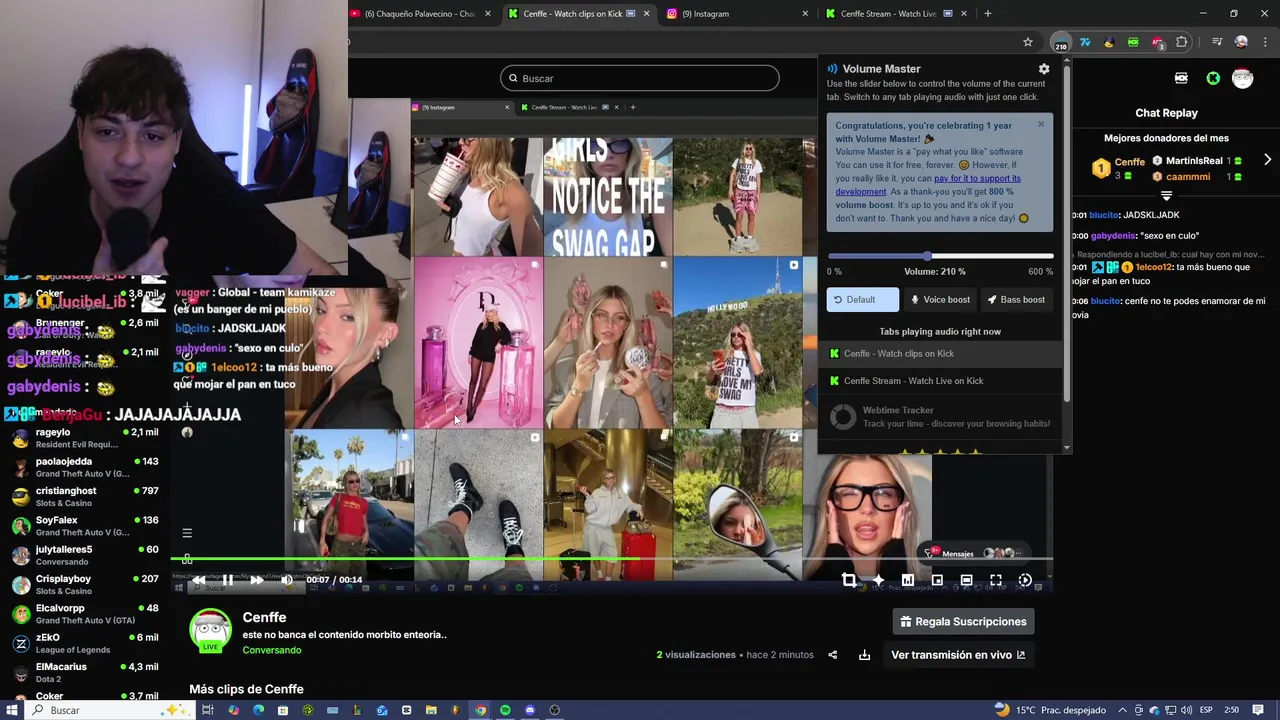Rewind the clip using the back button
The image size is (1280, 720).
click(x=198, y=580)
